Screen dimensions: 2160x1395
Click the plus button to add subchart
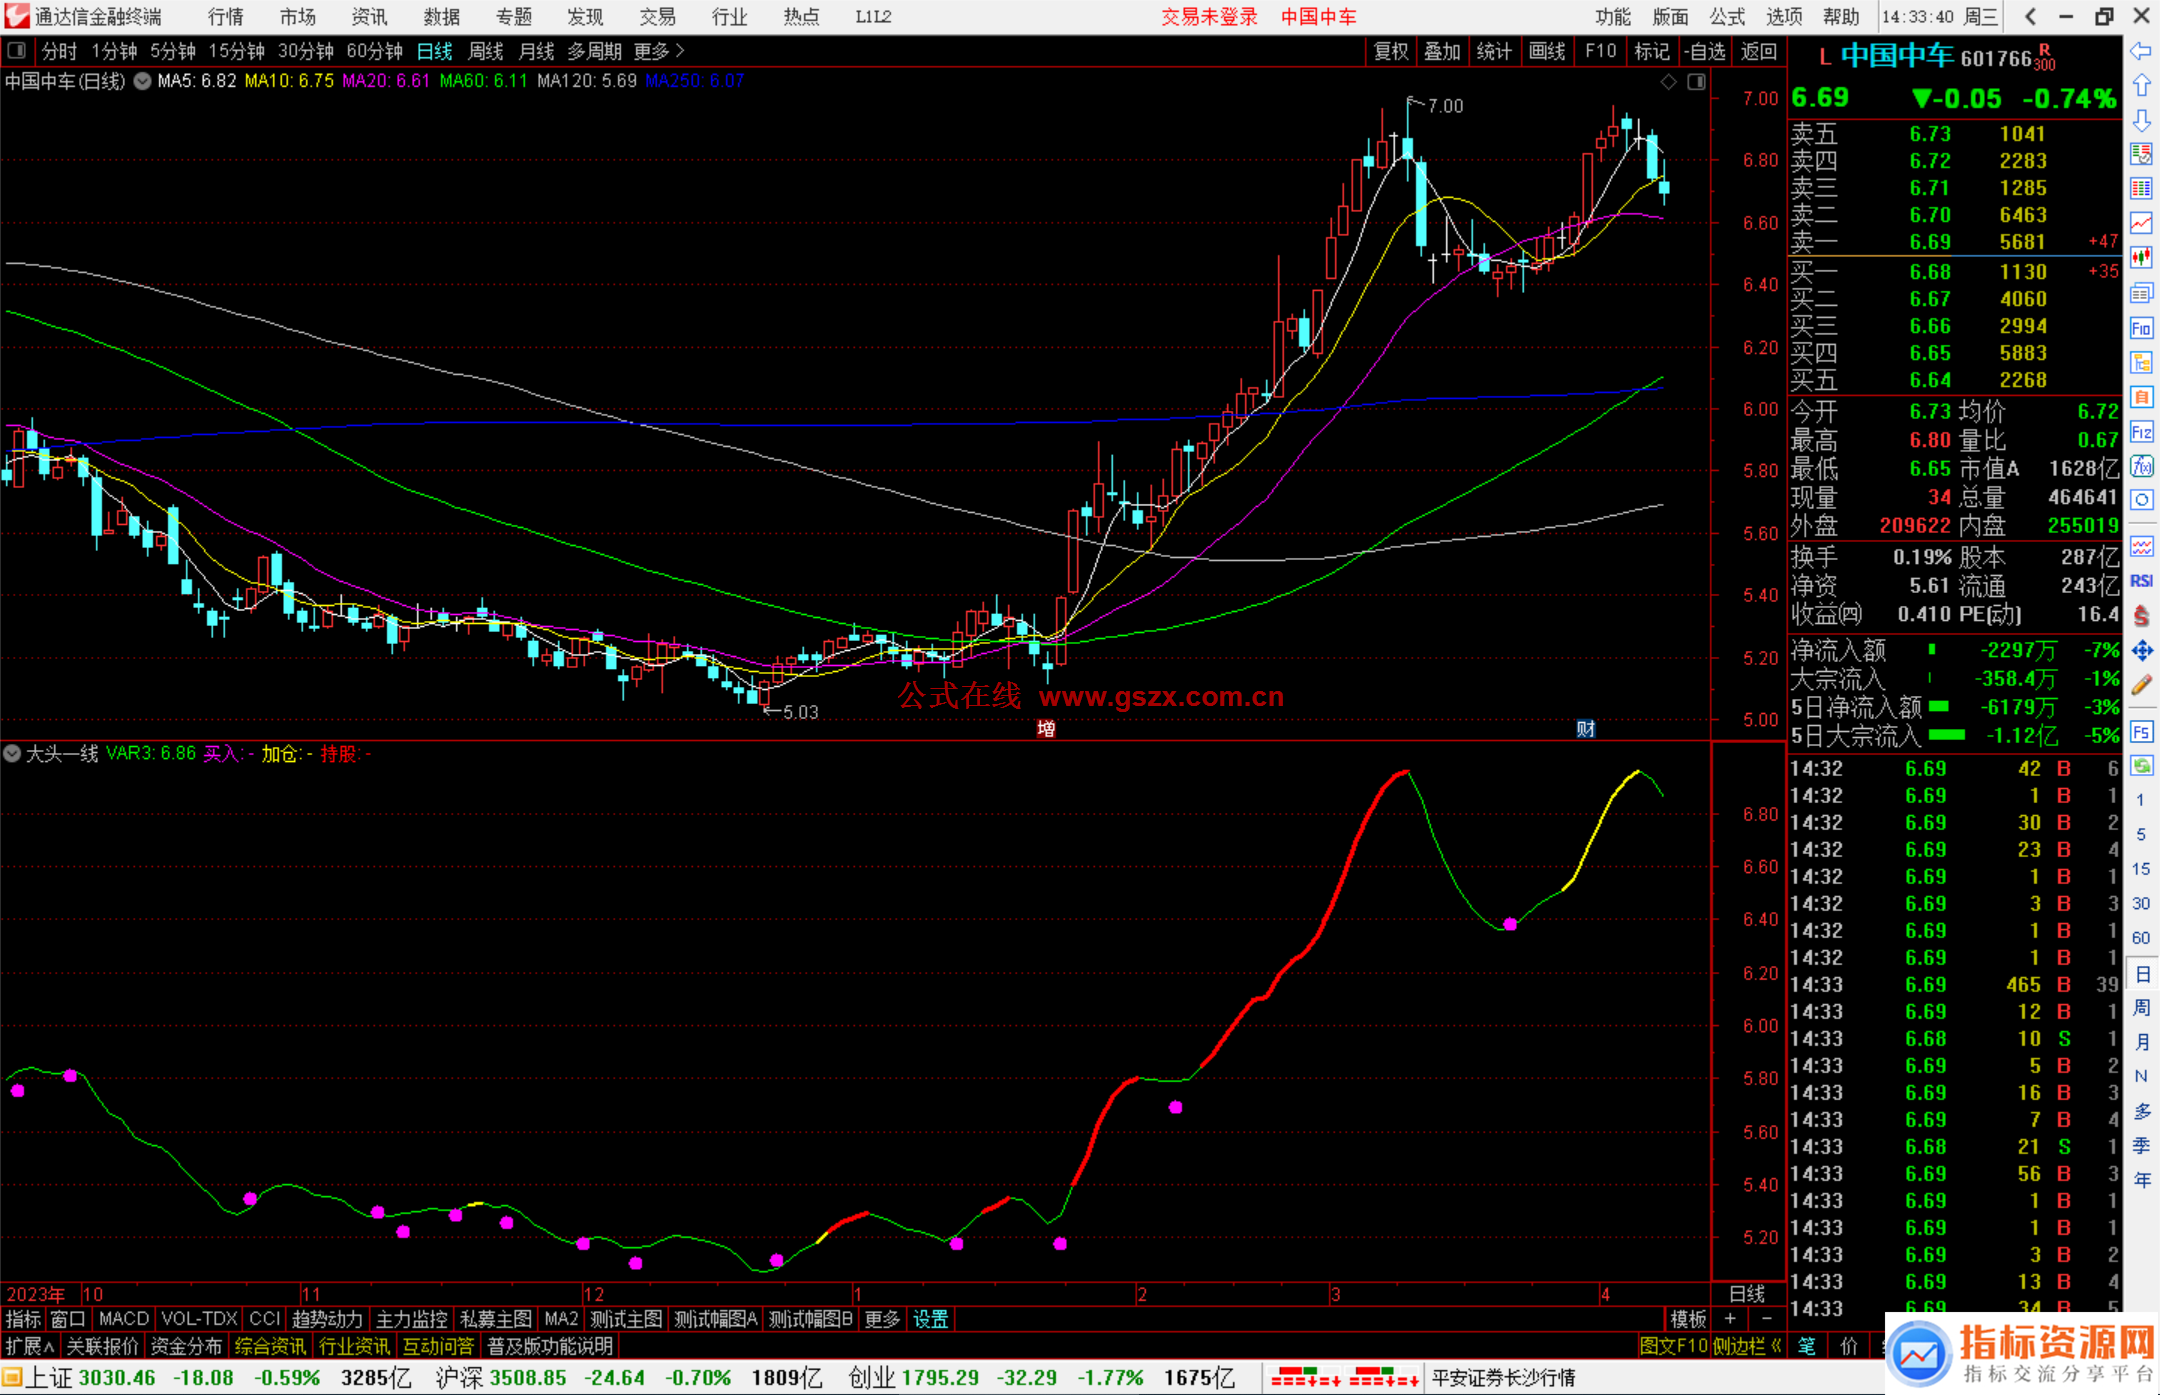tap(1730, 1319)
